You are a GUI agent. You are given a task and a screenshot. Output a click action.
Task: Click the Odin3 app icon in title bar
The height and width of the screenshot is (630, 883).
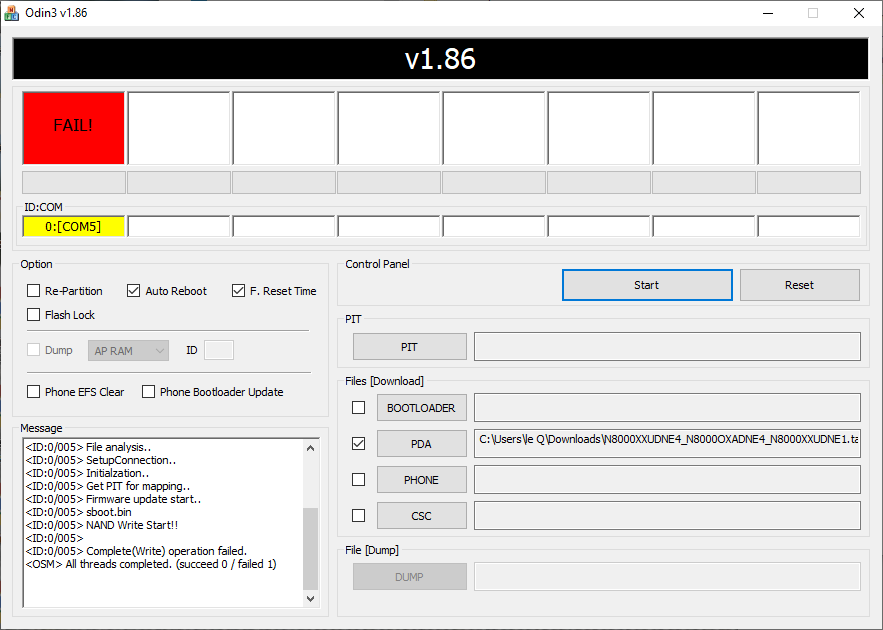click(x=11, y=13)
